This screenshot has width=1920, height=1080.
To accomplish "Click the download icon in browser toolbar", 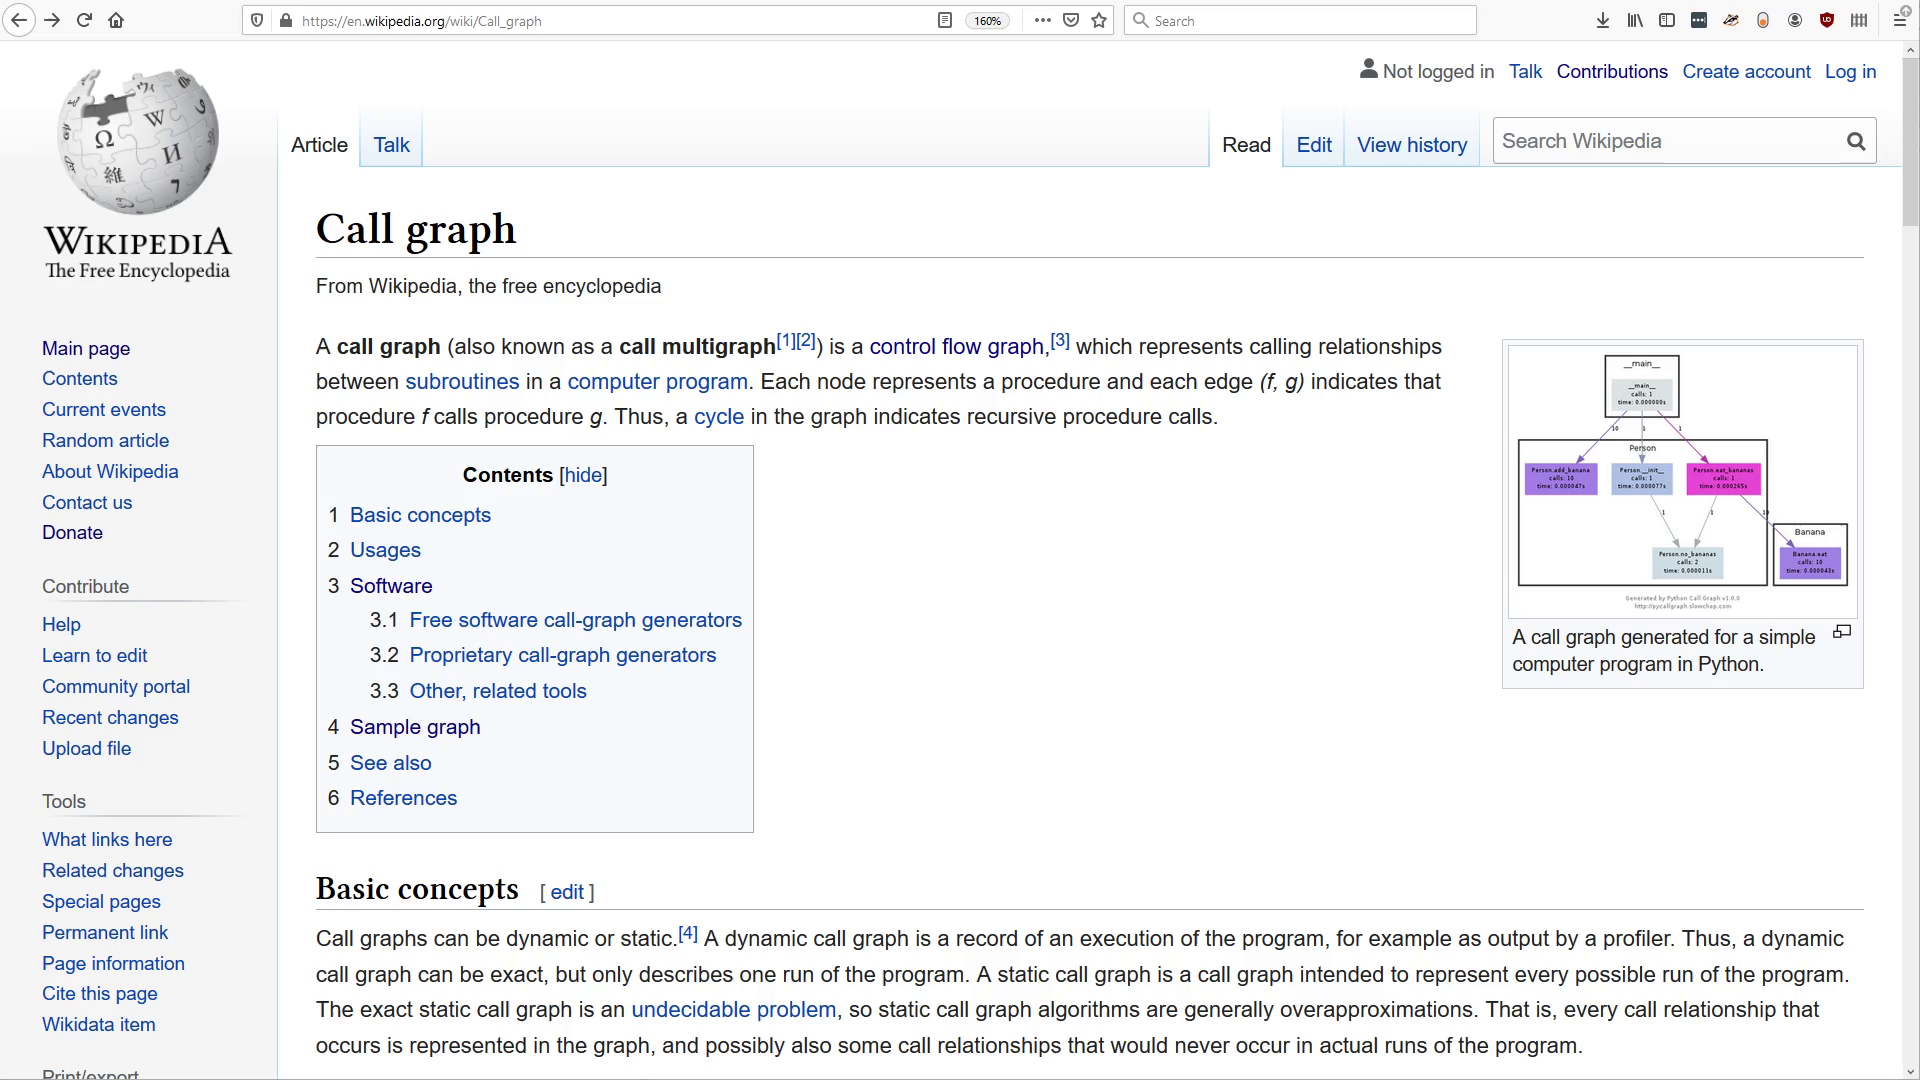I will pyautogui.click(x=1602, y=20).
